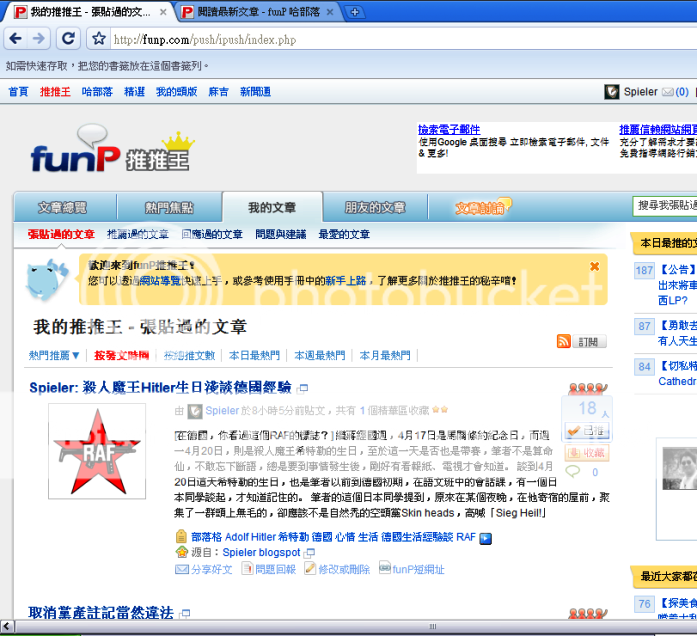
Task: Click the 收藏 collect button
Action: click(x=587, y=453)
